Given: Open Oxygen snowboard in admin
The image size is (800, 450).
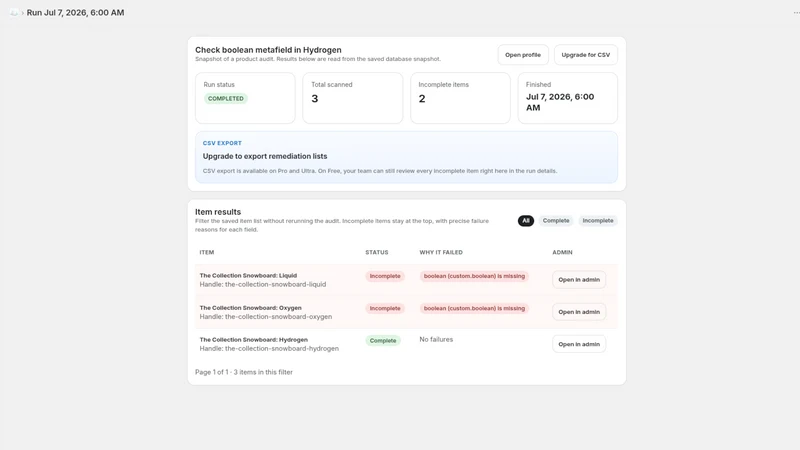Looking at the screenshot, I should point(579,312).
